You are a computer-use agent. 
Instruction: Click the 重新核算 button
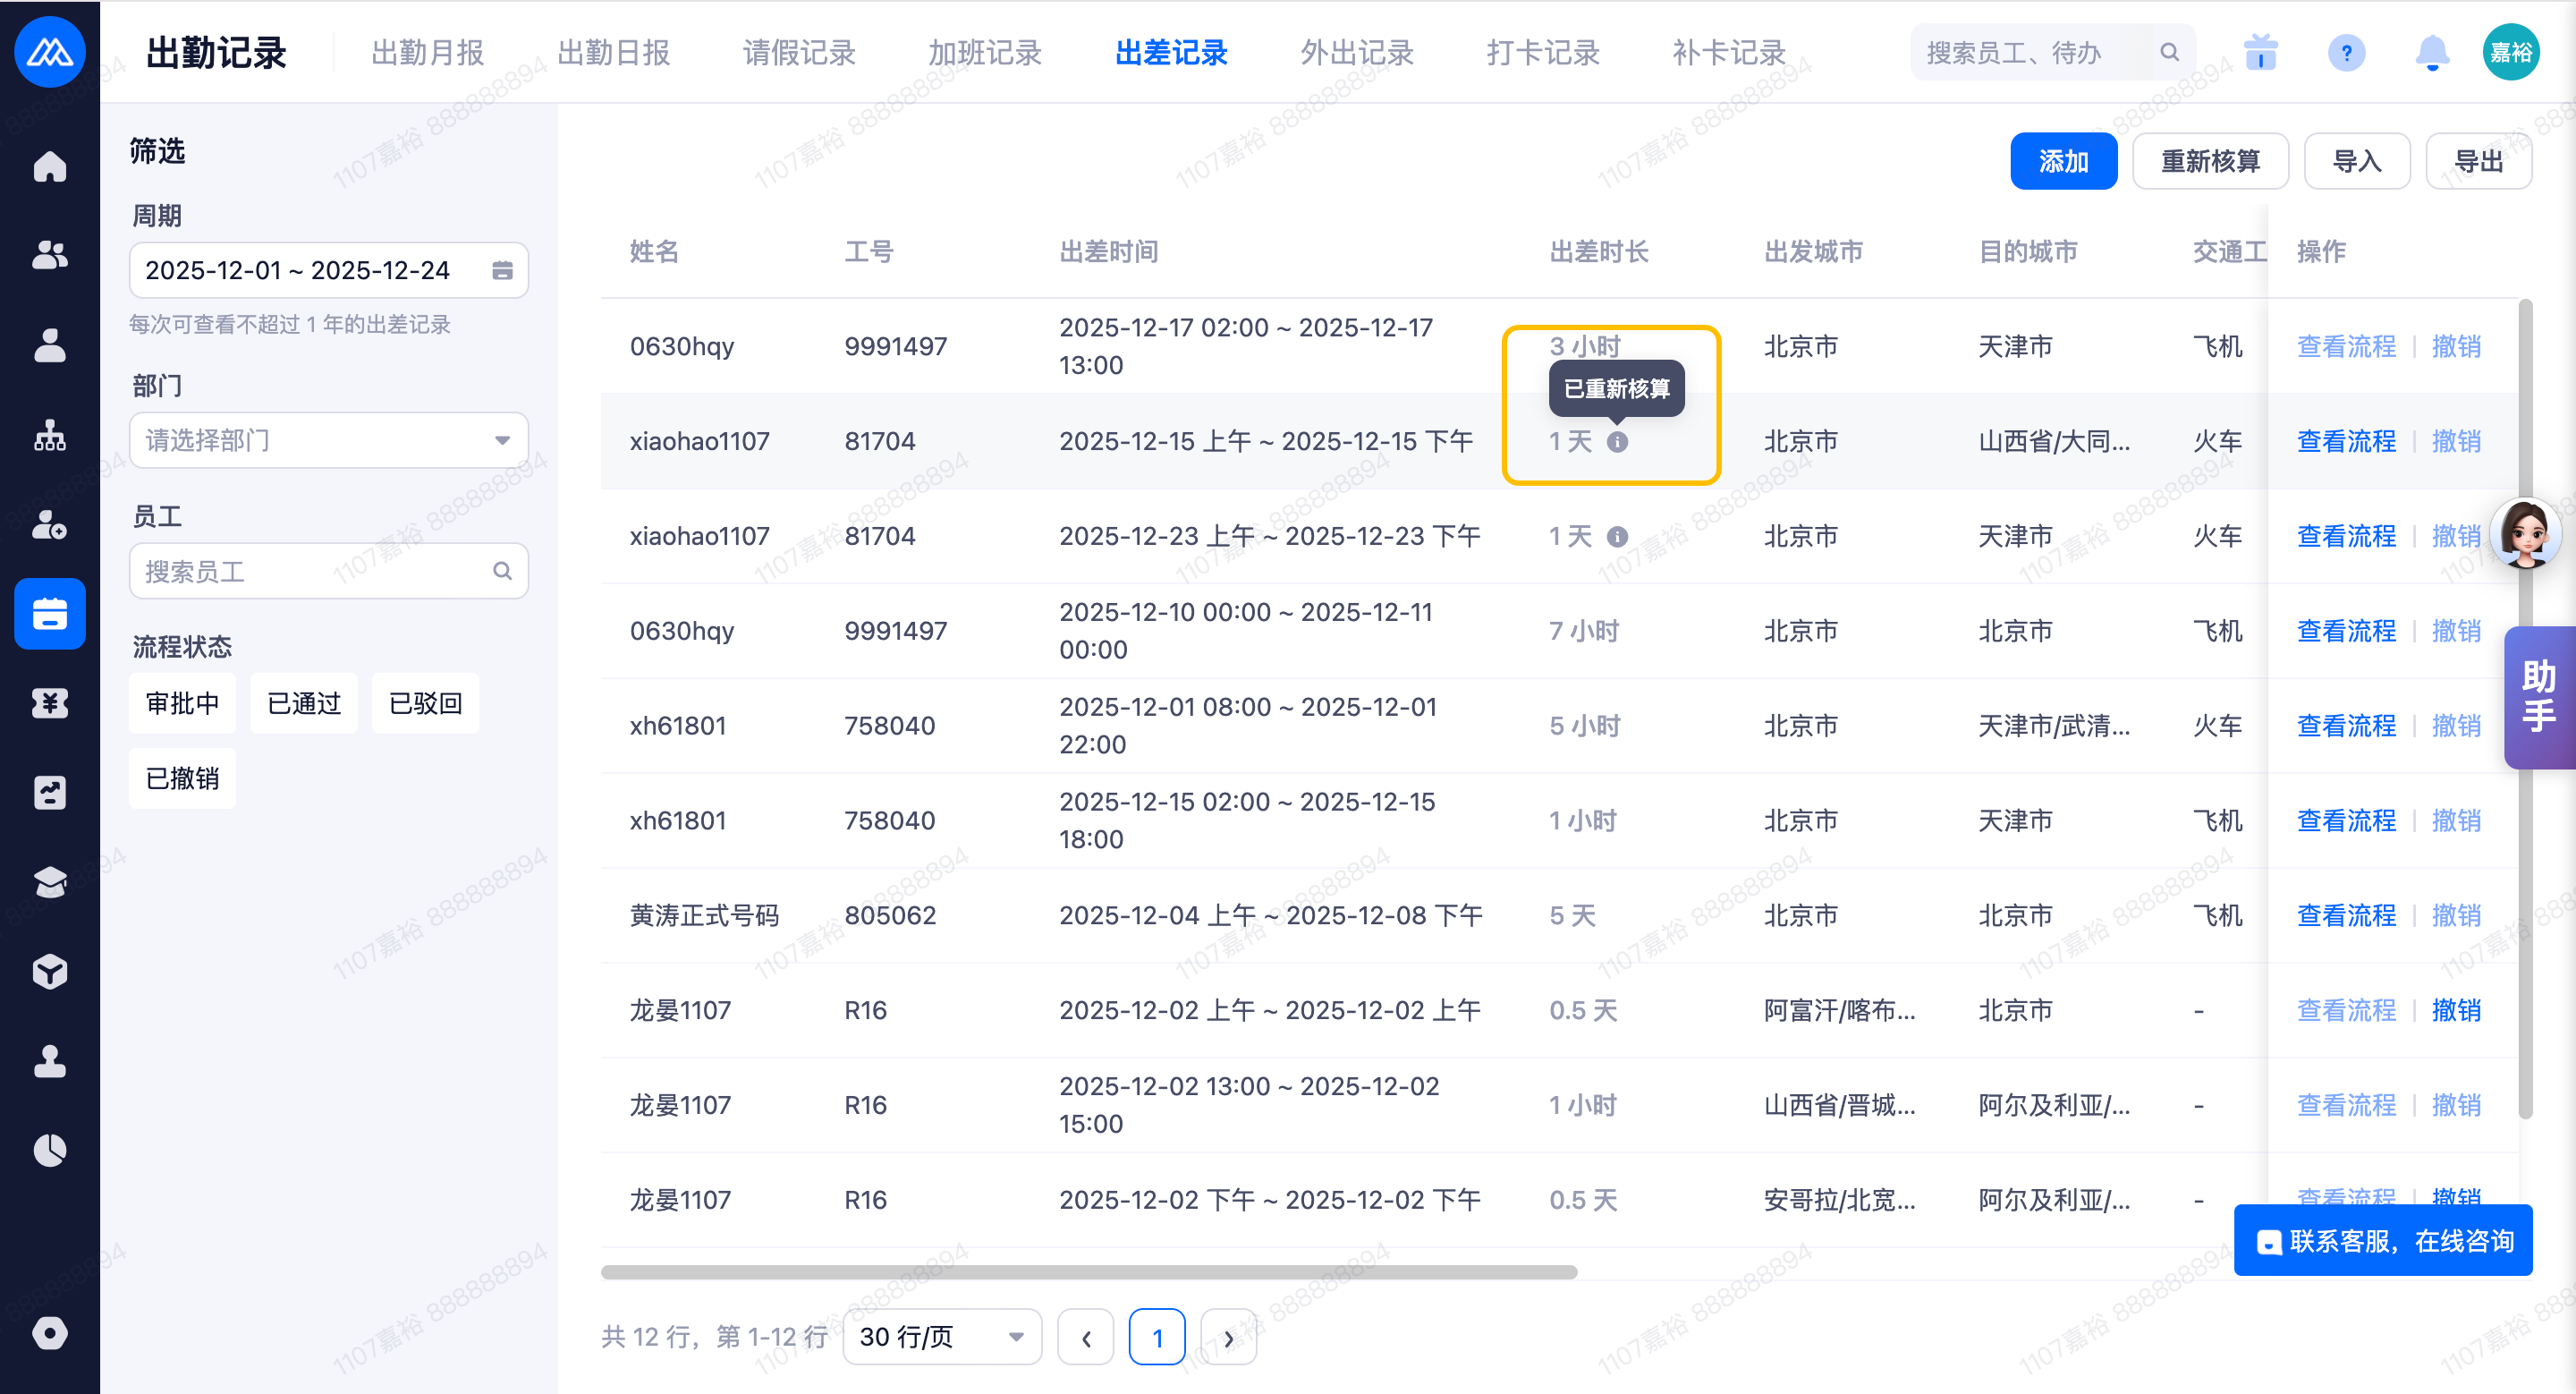pos(2209,161)
